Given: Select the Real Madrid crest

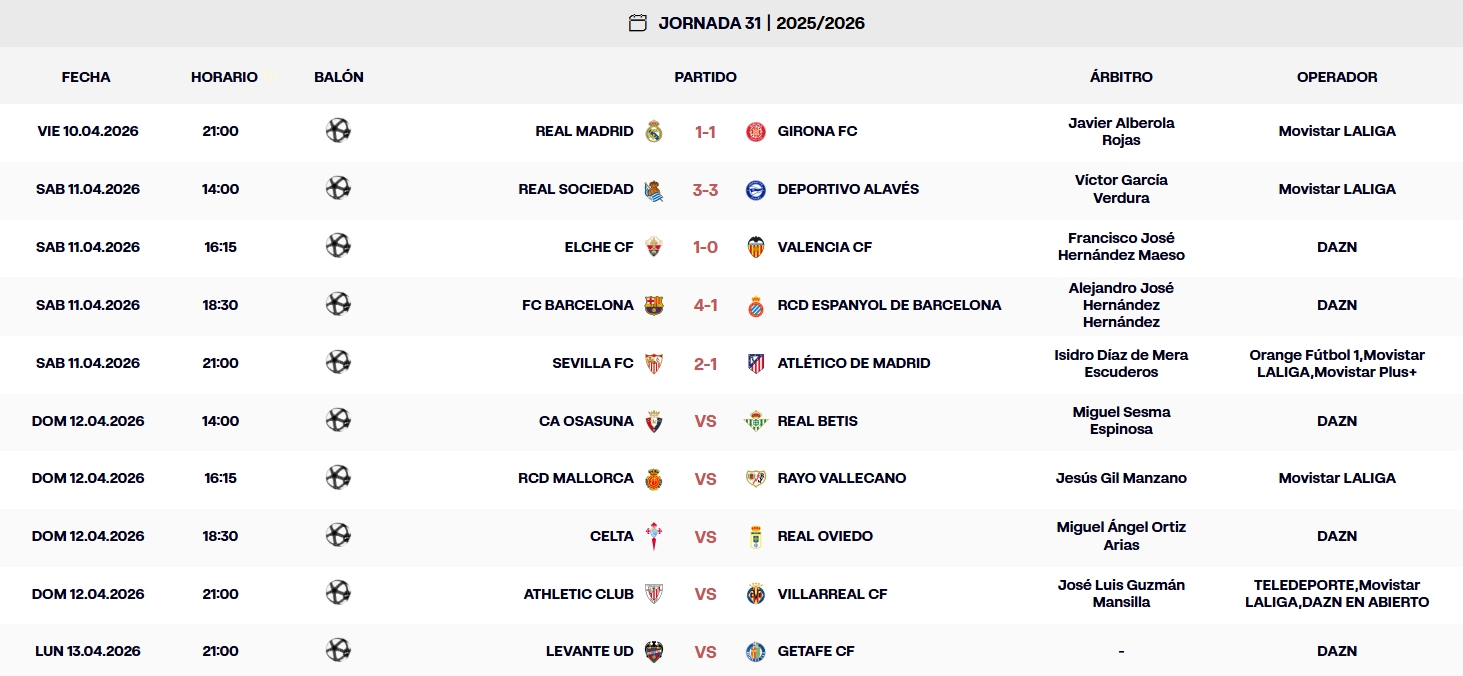Looking at the screenshot, I should click(654, 131).
